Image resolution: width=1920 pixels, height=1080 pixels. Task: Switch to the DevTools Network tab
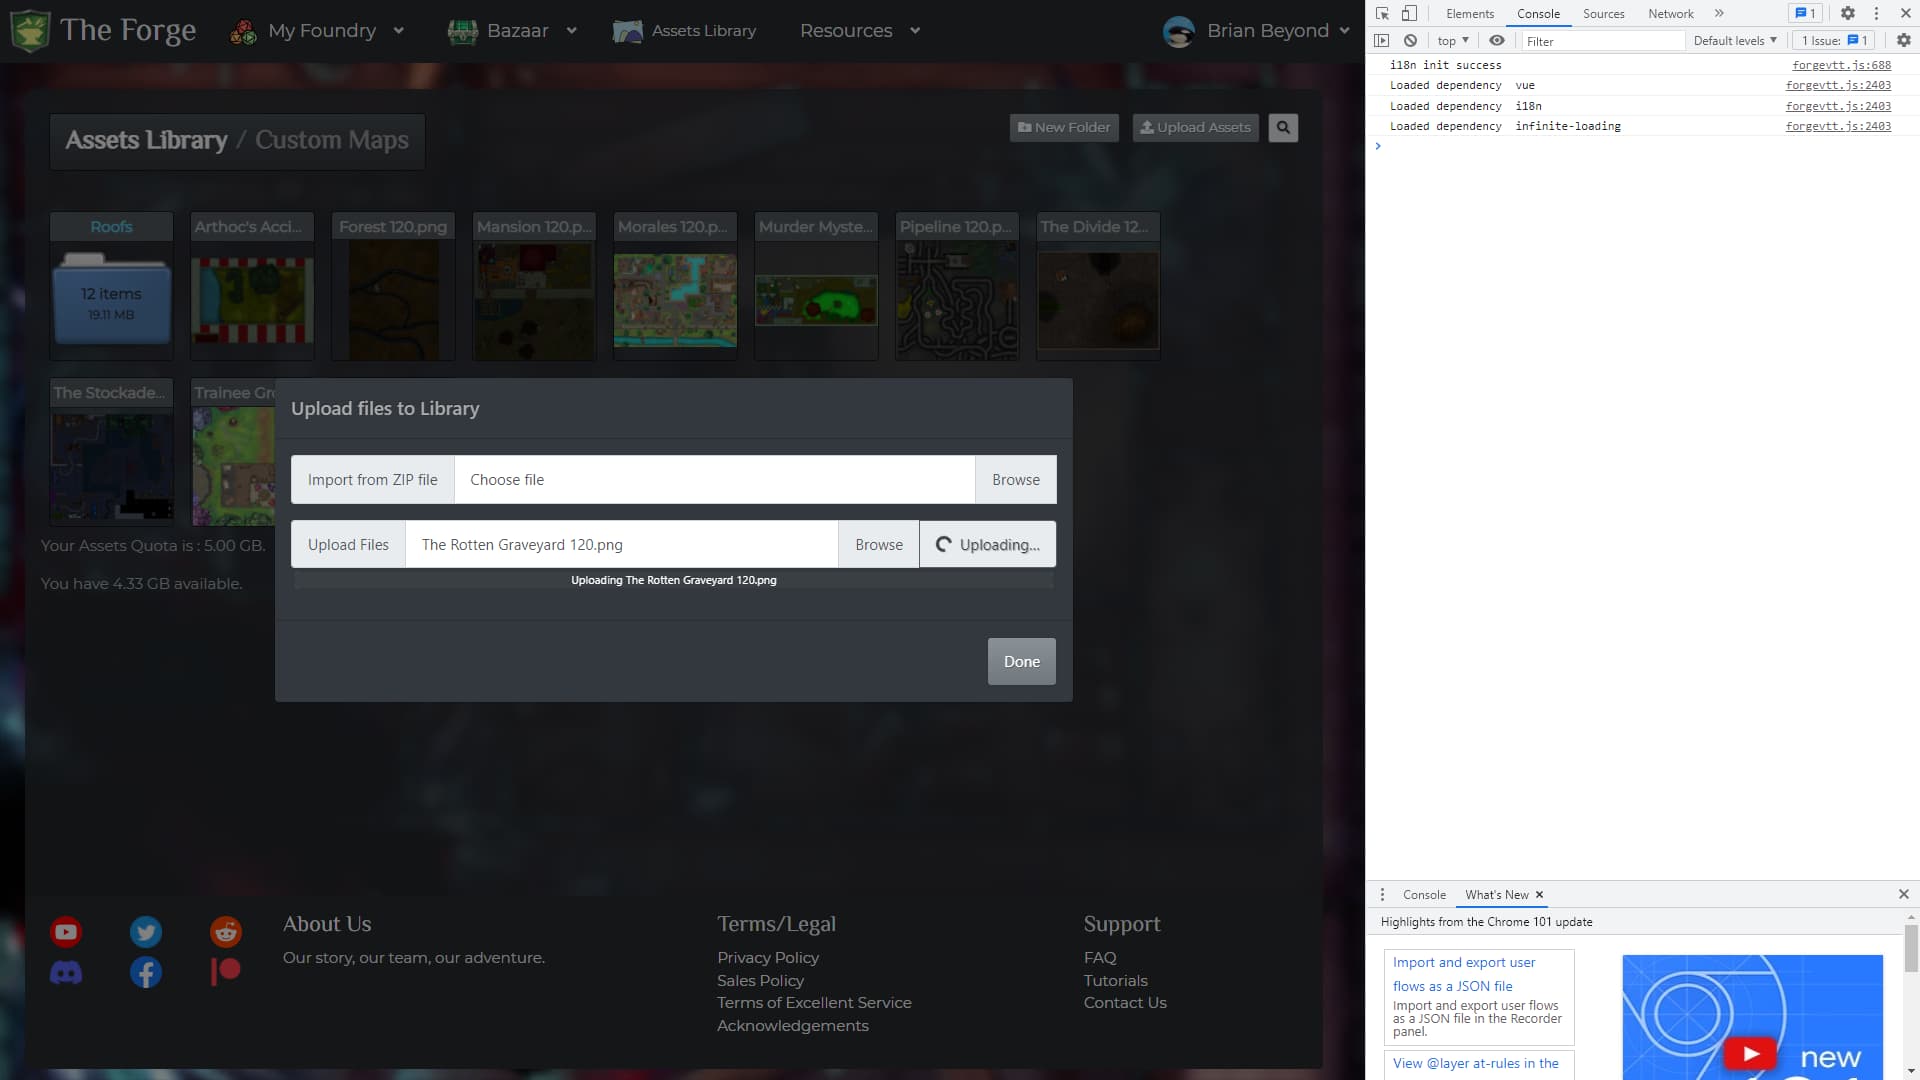click(x=1671, y=14)
